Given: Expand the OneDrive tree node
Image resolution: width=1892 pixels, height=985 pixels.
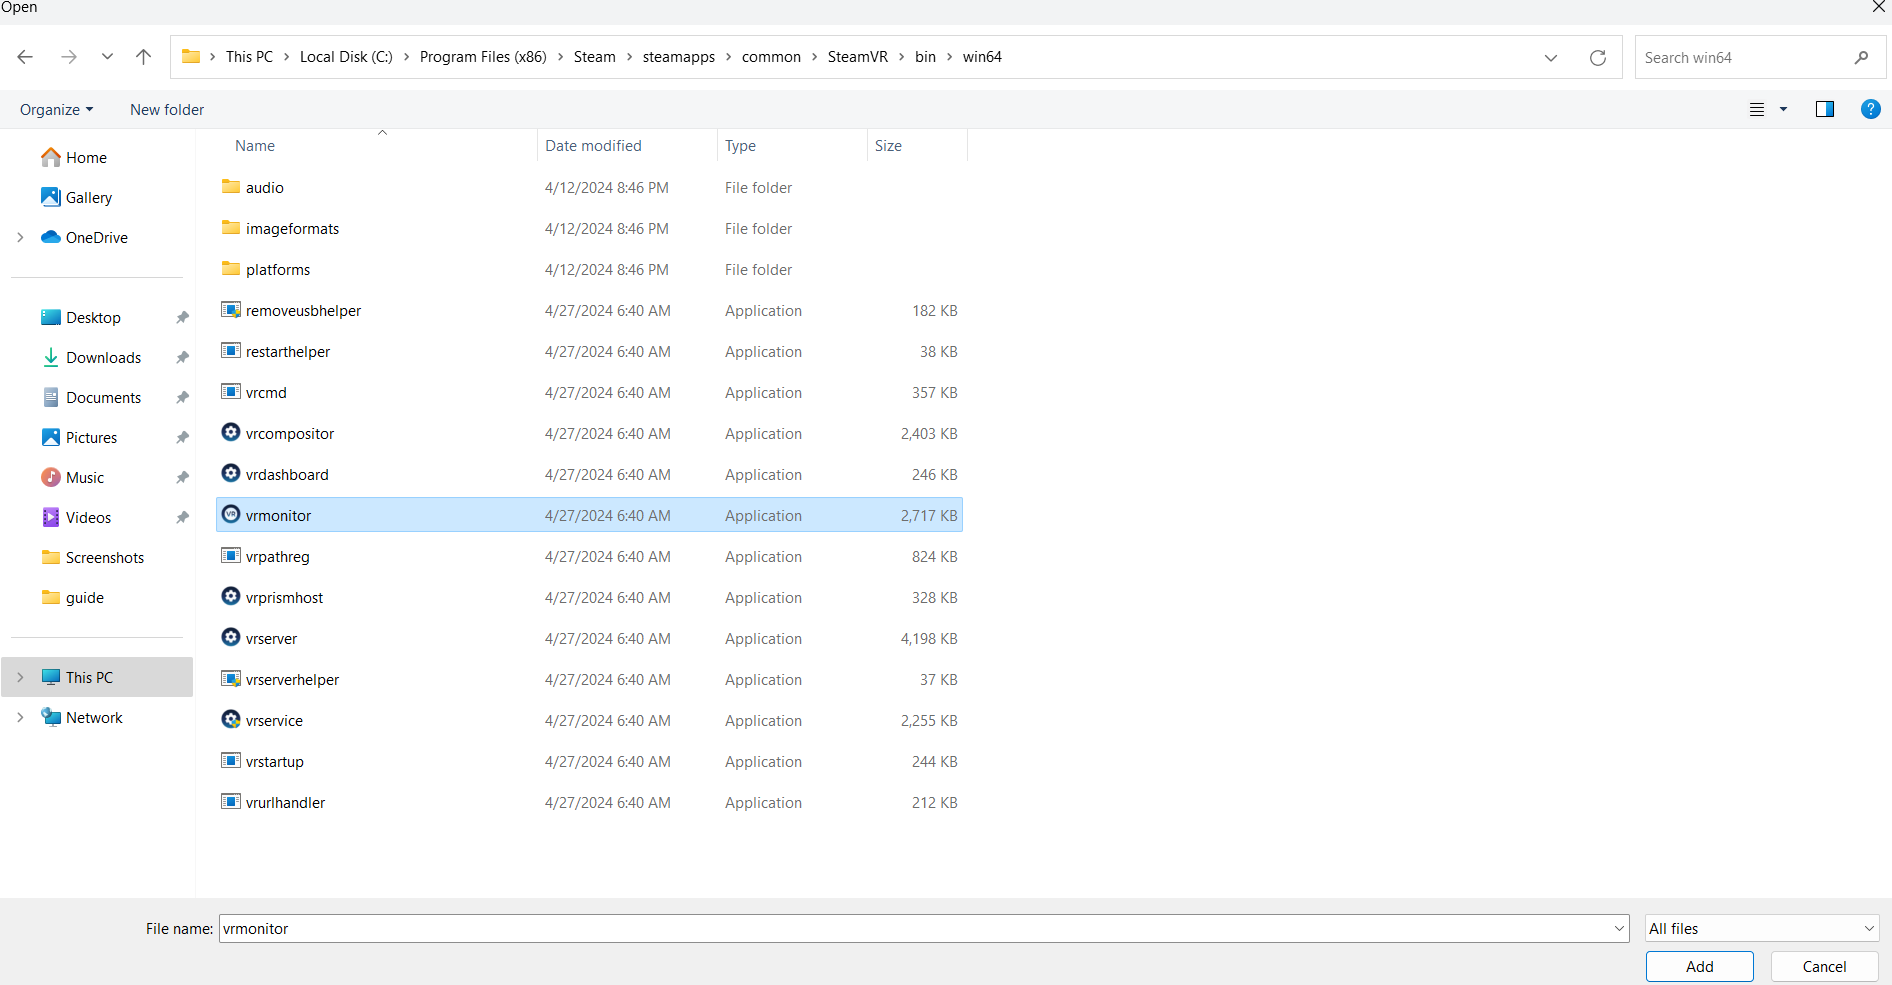Looking at the screenshot, I should pyautogui.click(x=21, y=238).
